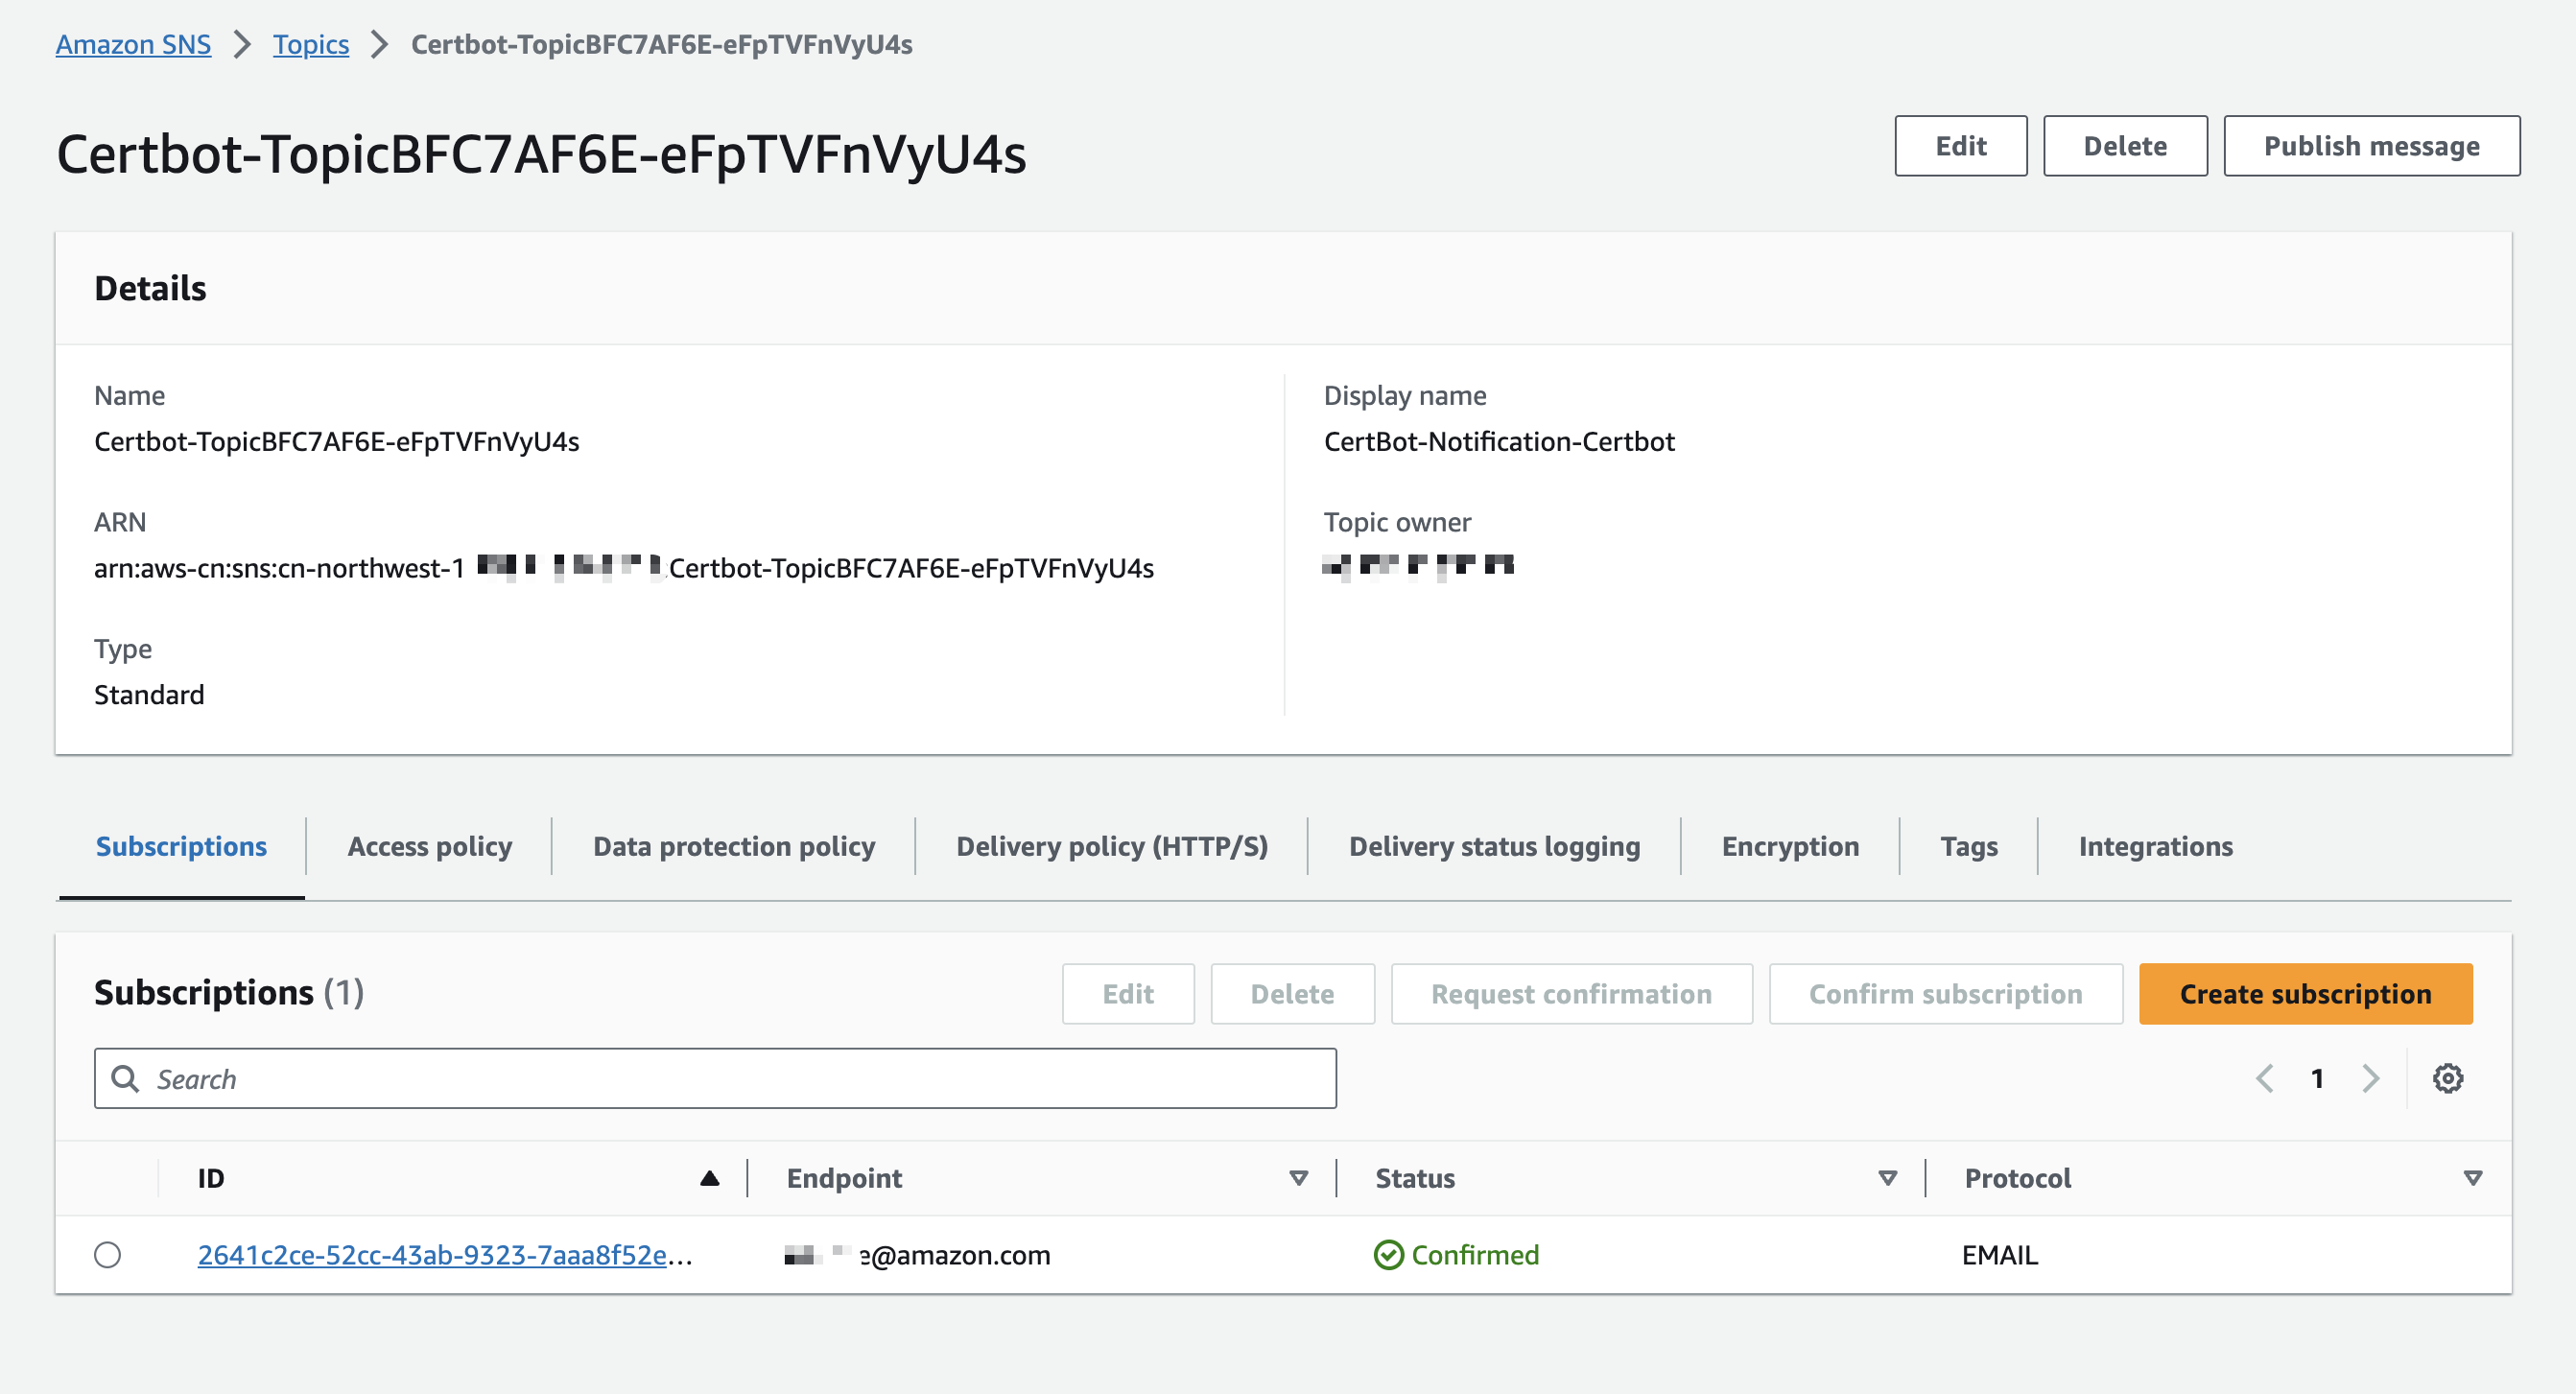Click the Status column header label
Viewport: 2576px width, 1394px height.
[1414, 1178]
